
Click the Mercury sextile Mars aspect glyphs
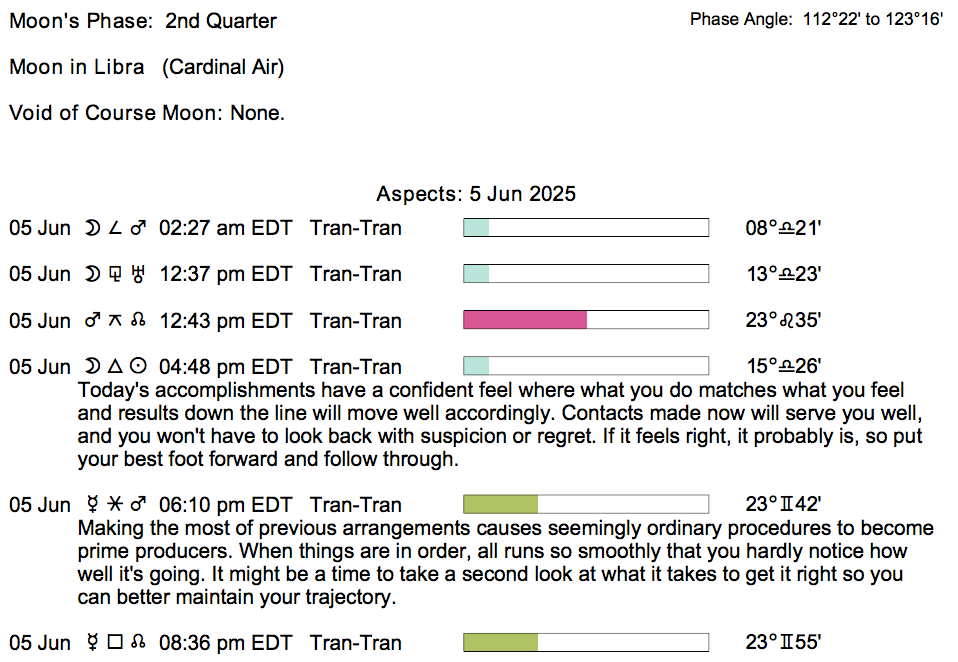[116, 505]
